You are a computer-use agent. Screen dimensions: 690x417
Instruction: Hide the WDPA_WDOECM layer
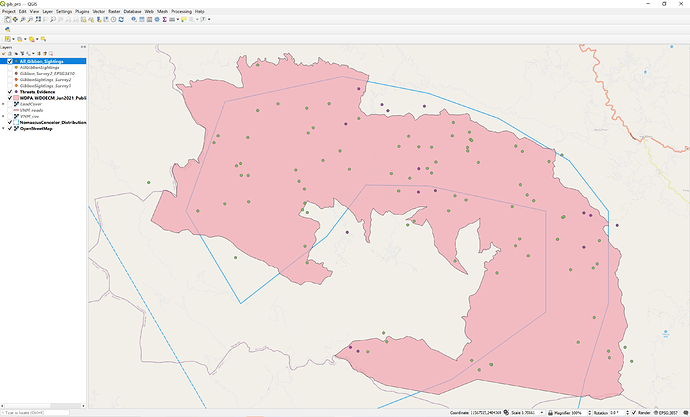(10, 98)
